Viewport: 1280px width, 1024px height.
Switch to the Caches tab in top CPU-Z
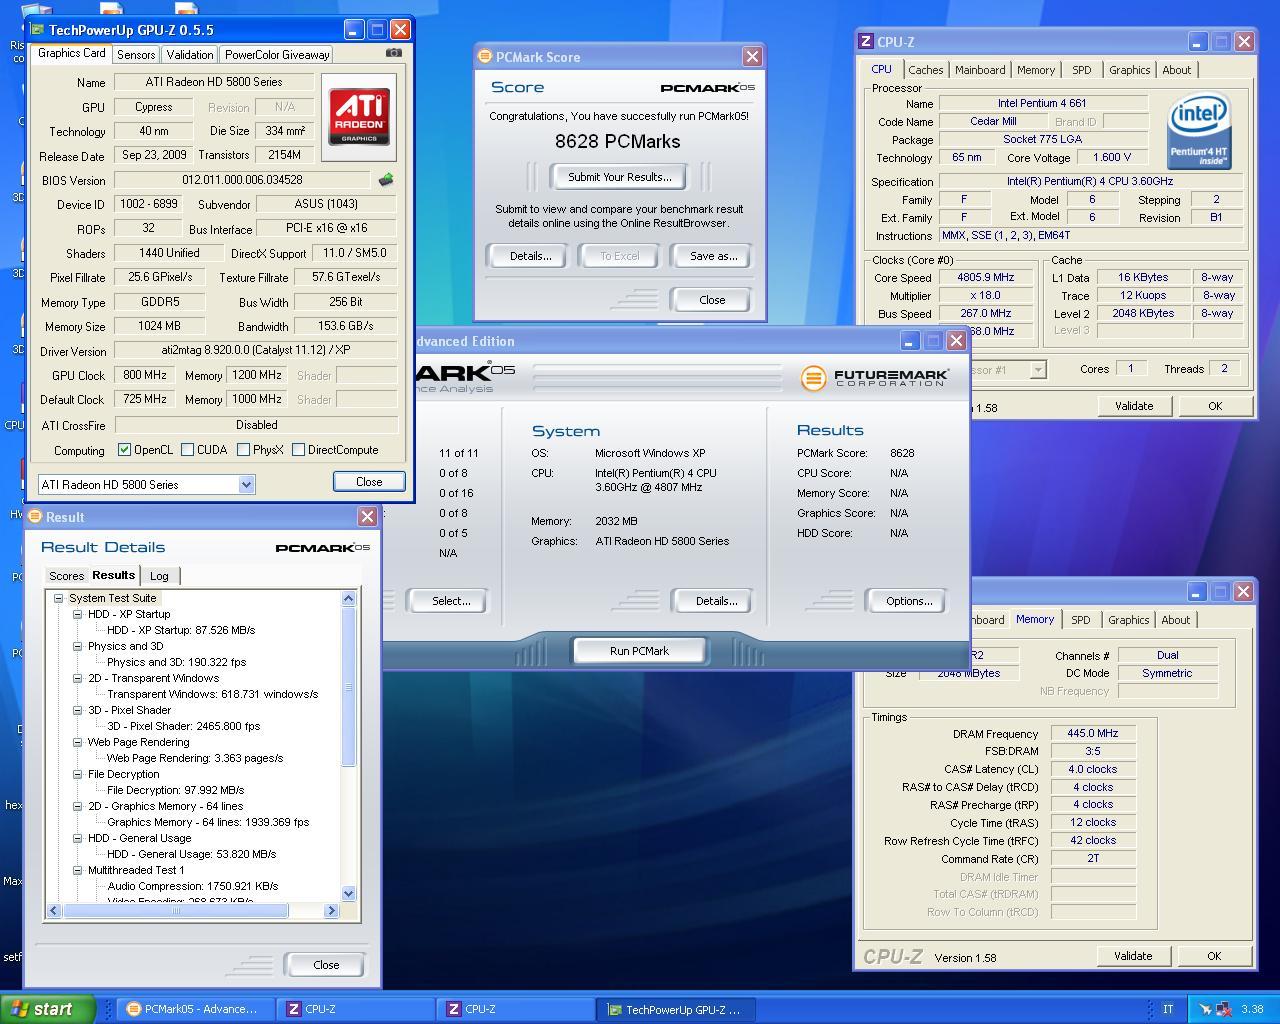pos(925,70)
